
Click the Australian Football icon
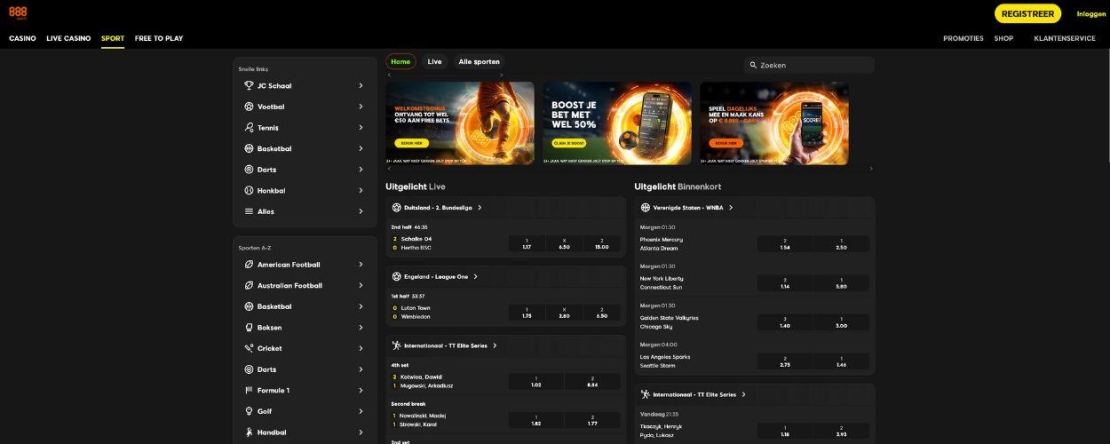coord(248,285)
